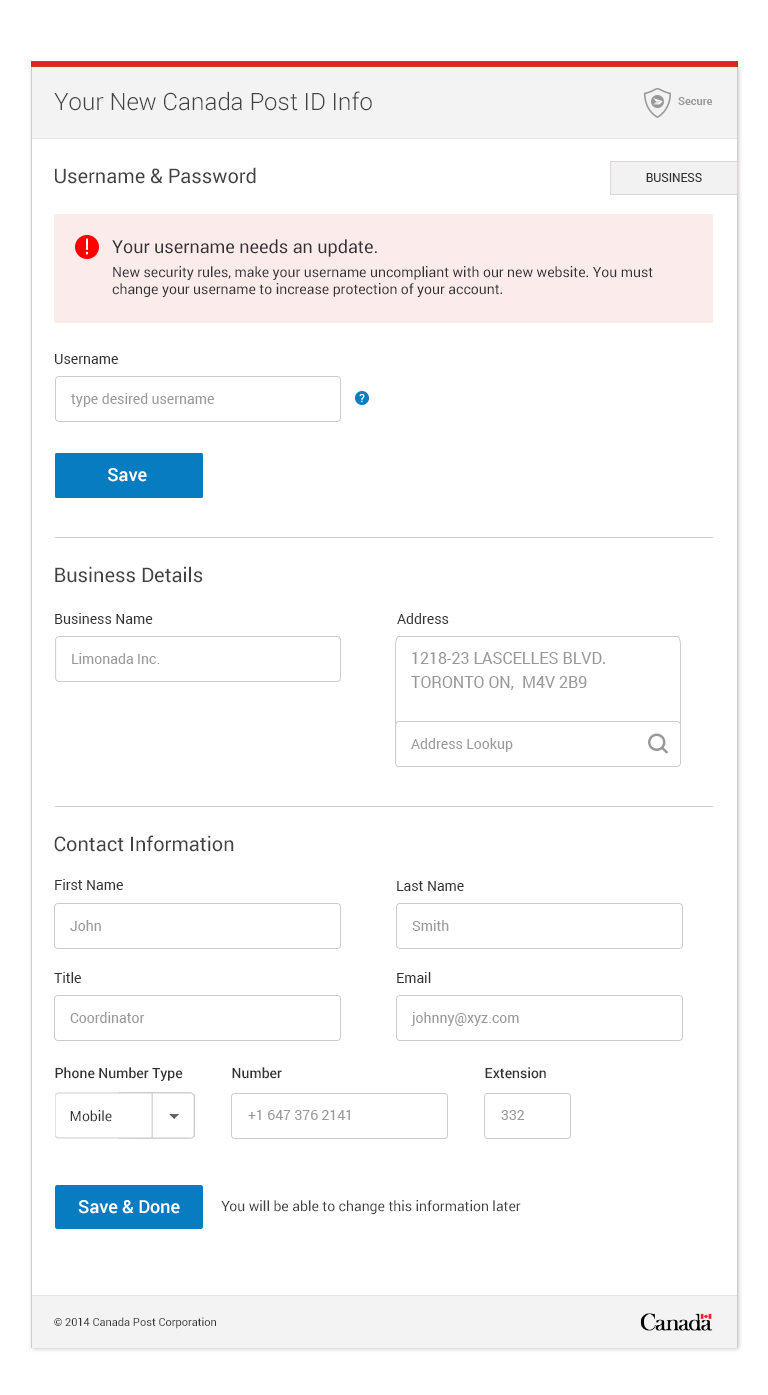Viewport: 768px width, 1395px height.
Task: Open the Phone Number Type dropdown arrow
Action: [x=174, y=1116]
